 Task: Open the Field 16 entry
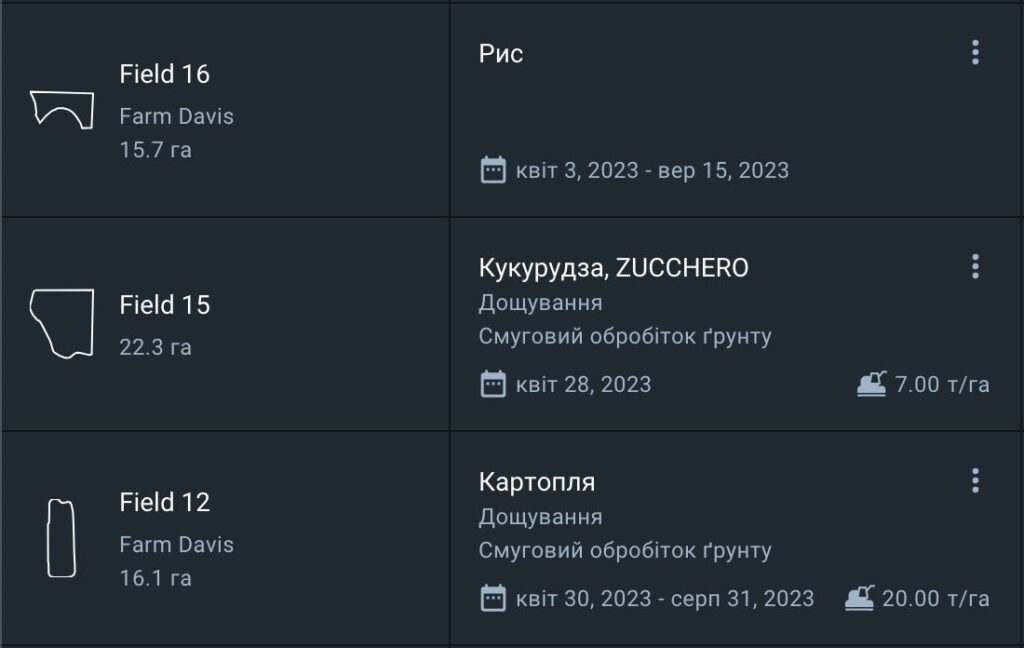click(x=164, y=75)
